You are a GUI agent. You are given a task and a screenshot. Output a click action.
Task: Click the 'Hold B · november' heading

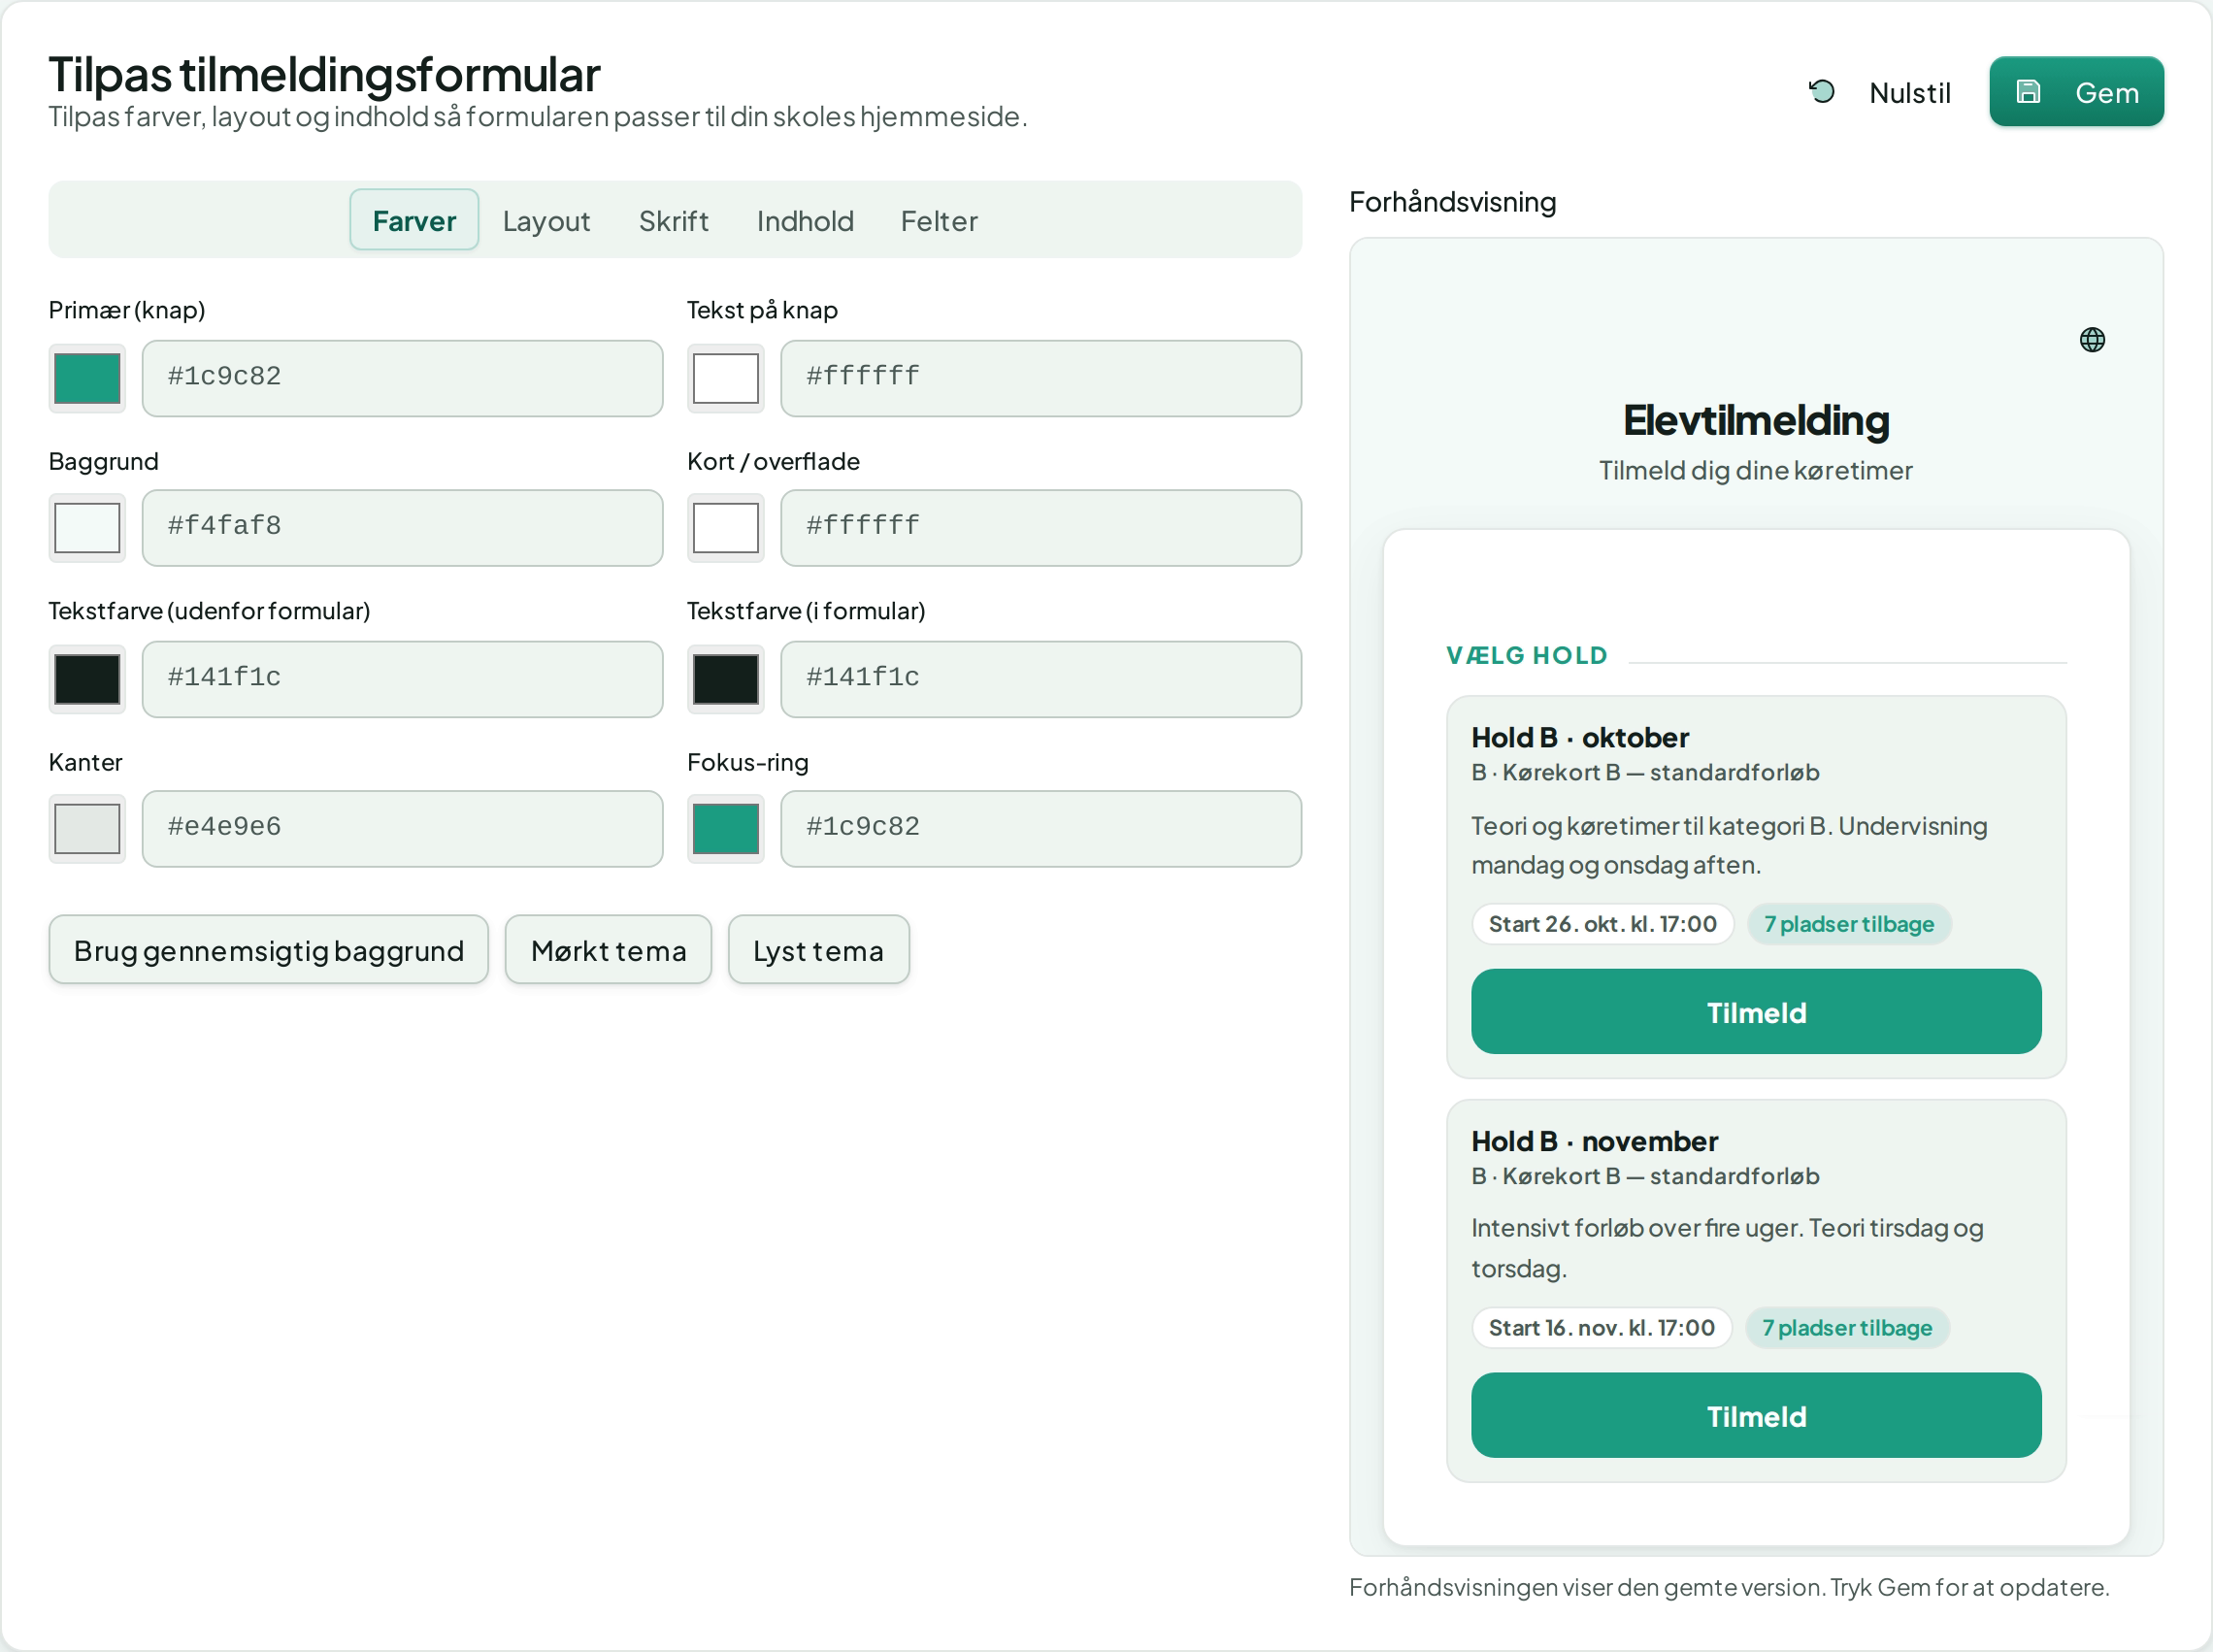(x=1594, y=1141)
